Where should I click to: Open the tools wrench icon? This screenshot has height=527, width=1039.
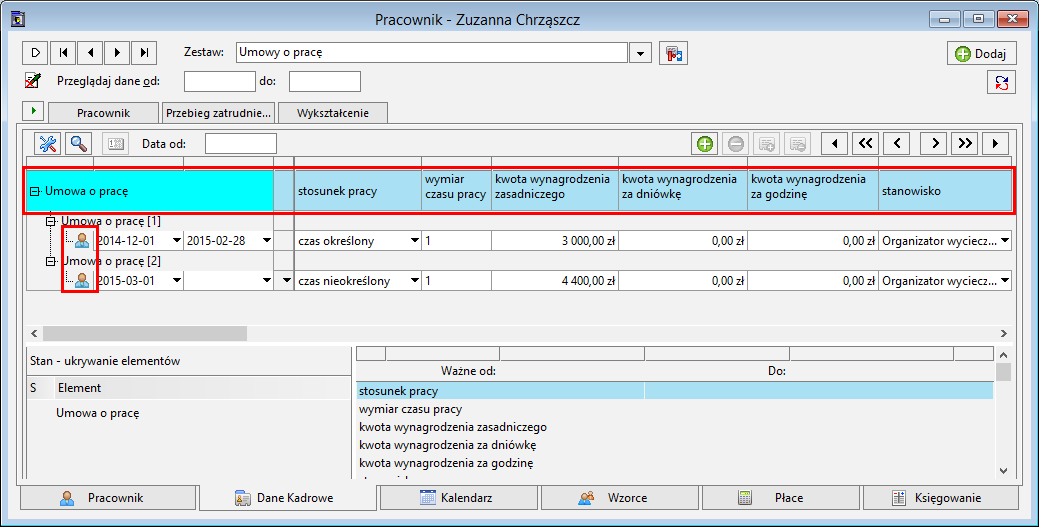(x=48, y=143)
